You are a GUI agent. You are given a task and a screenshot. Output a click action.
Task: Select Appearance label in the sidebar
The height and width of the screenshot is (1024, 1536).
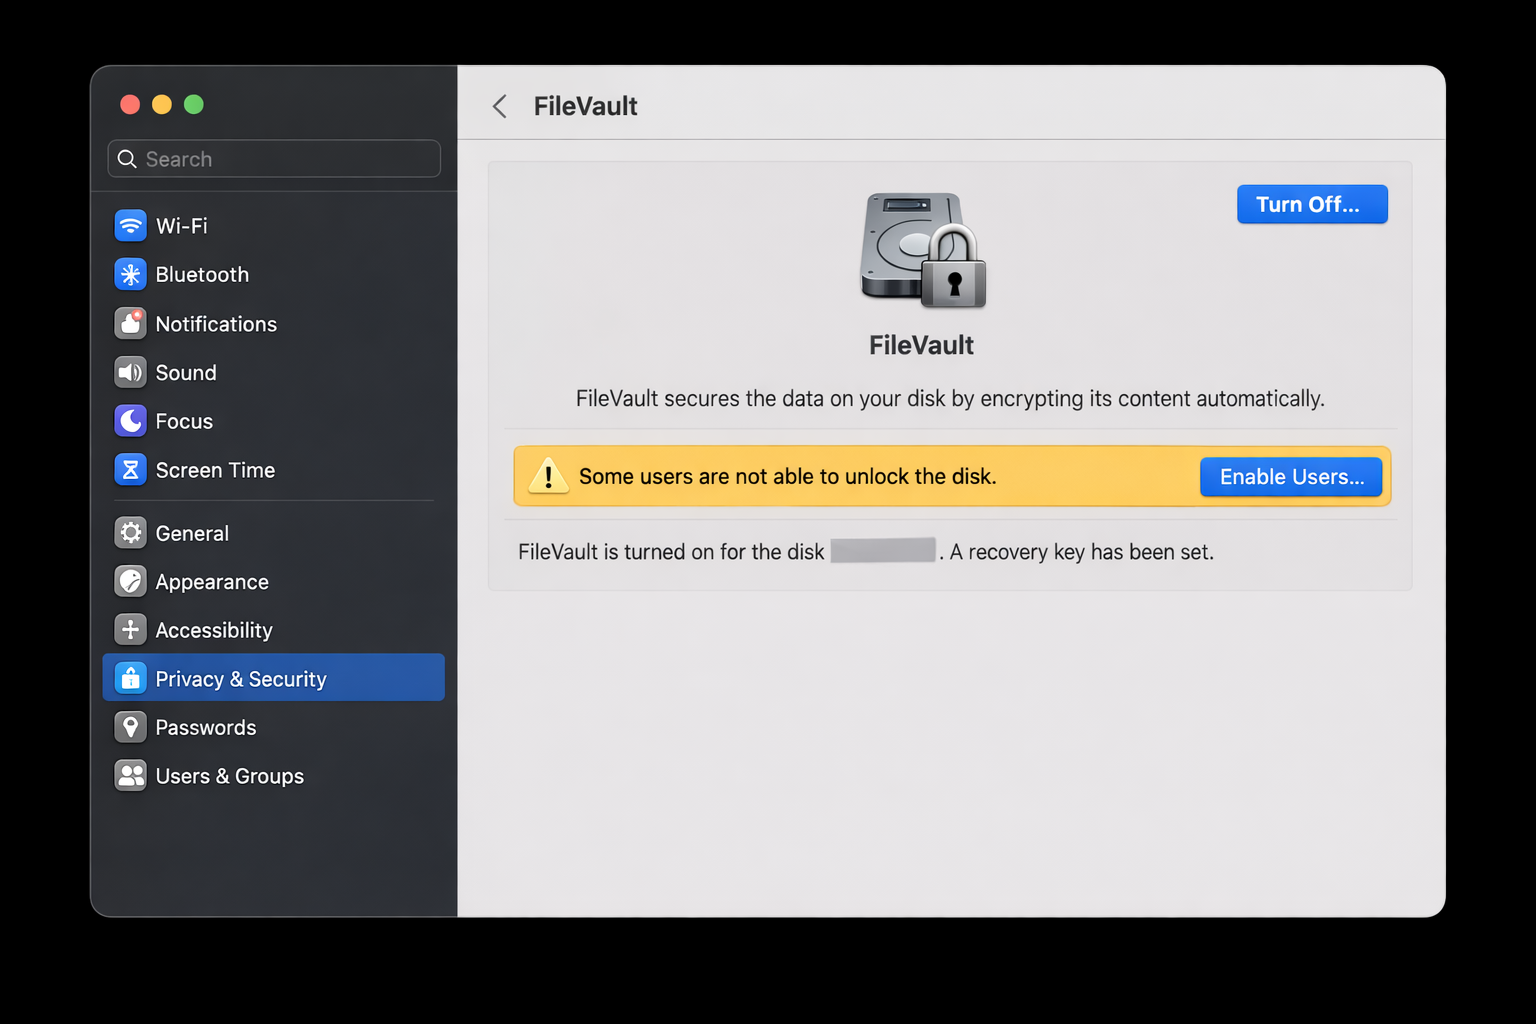(212, 582)
